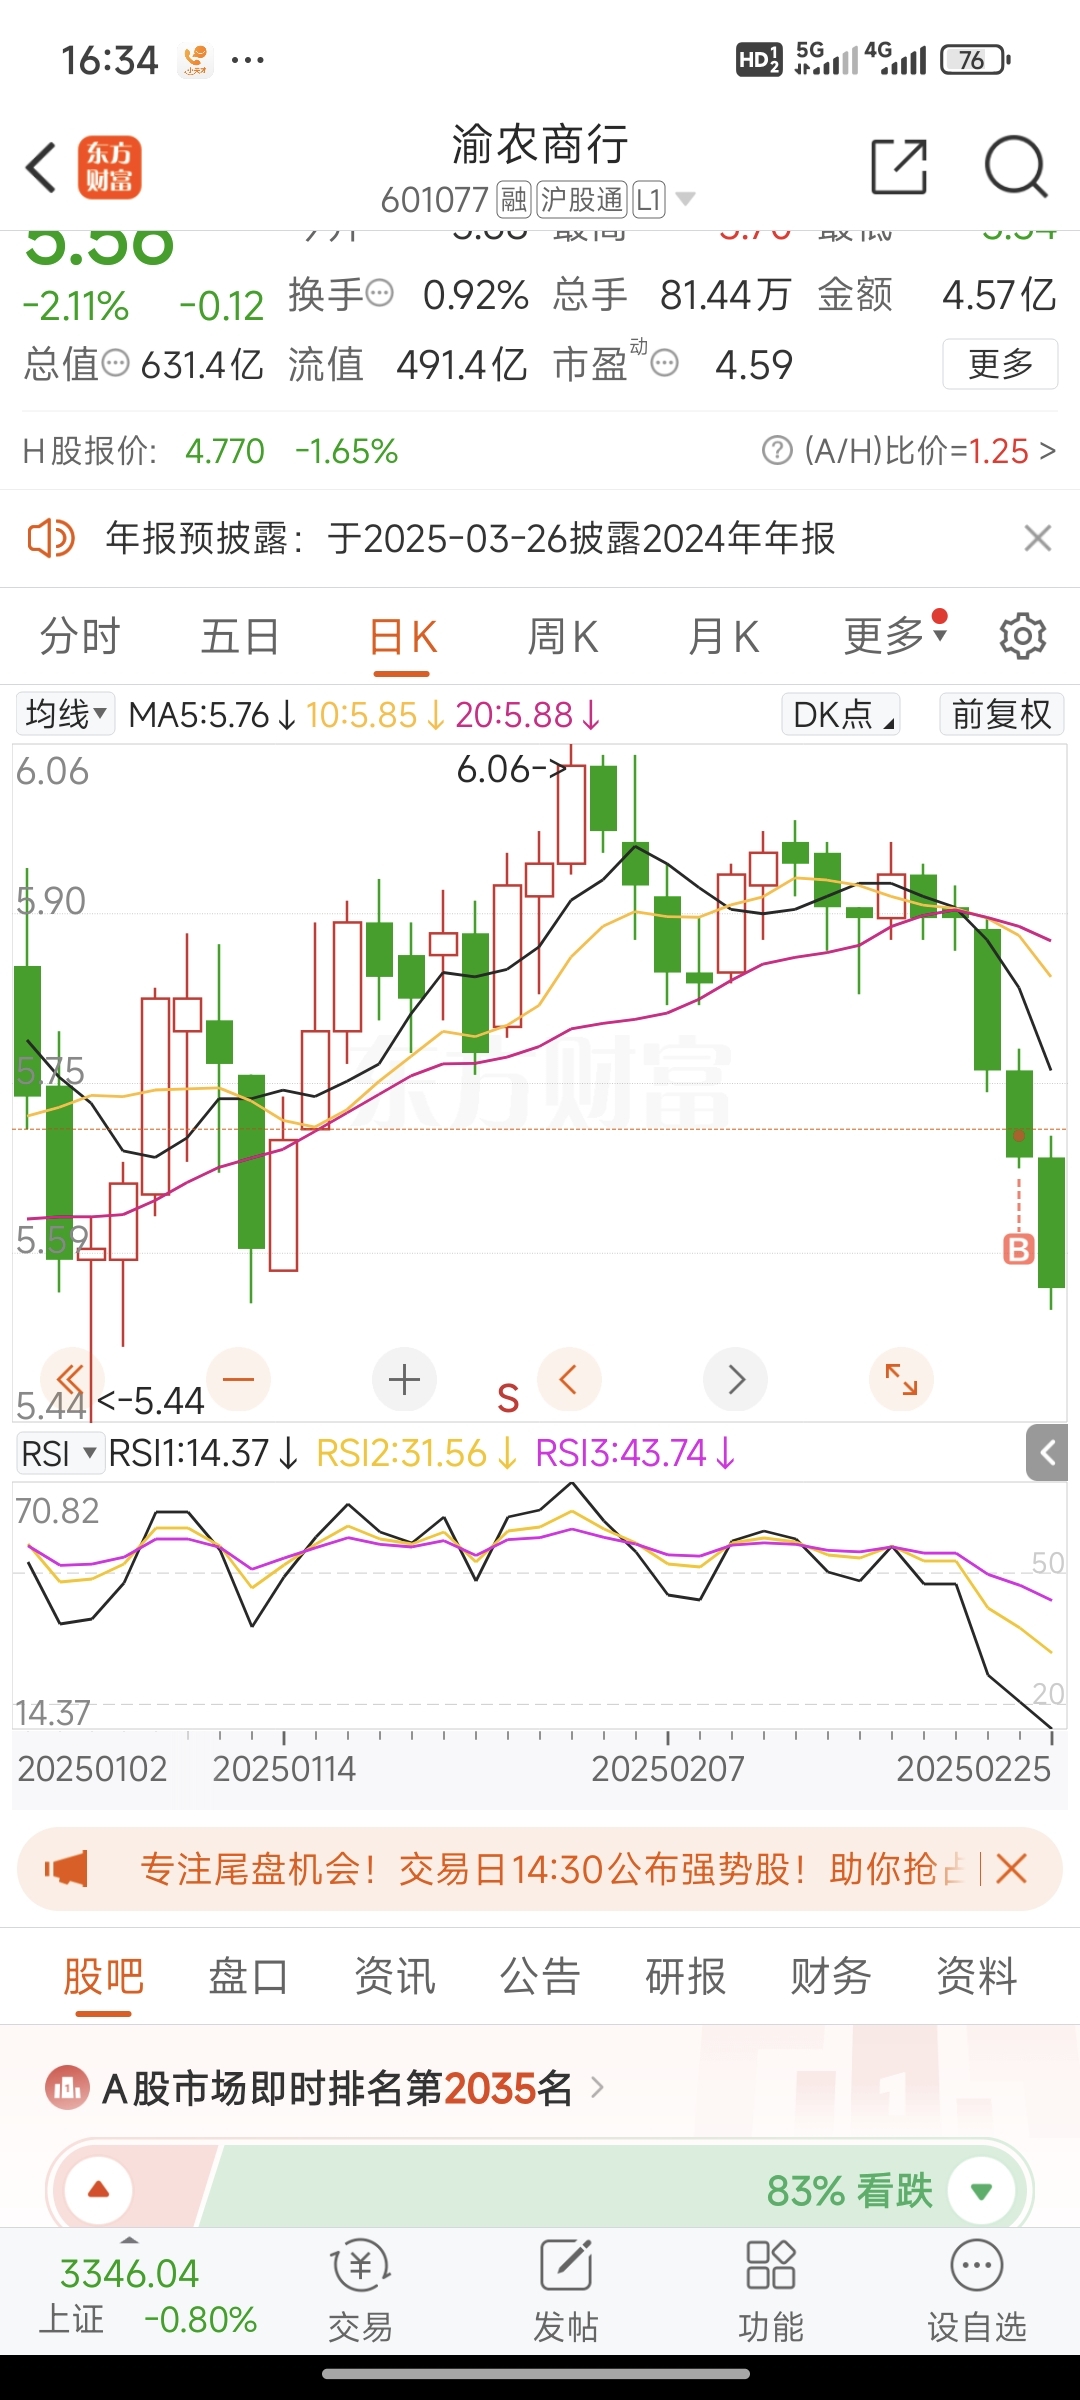Change the 前复权 adjustment mode
The width and height of the screenshot is (1080, 2400).
click(x=1001, y=714)
